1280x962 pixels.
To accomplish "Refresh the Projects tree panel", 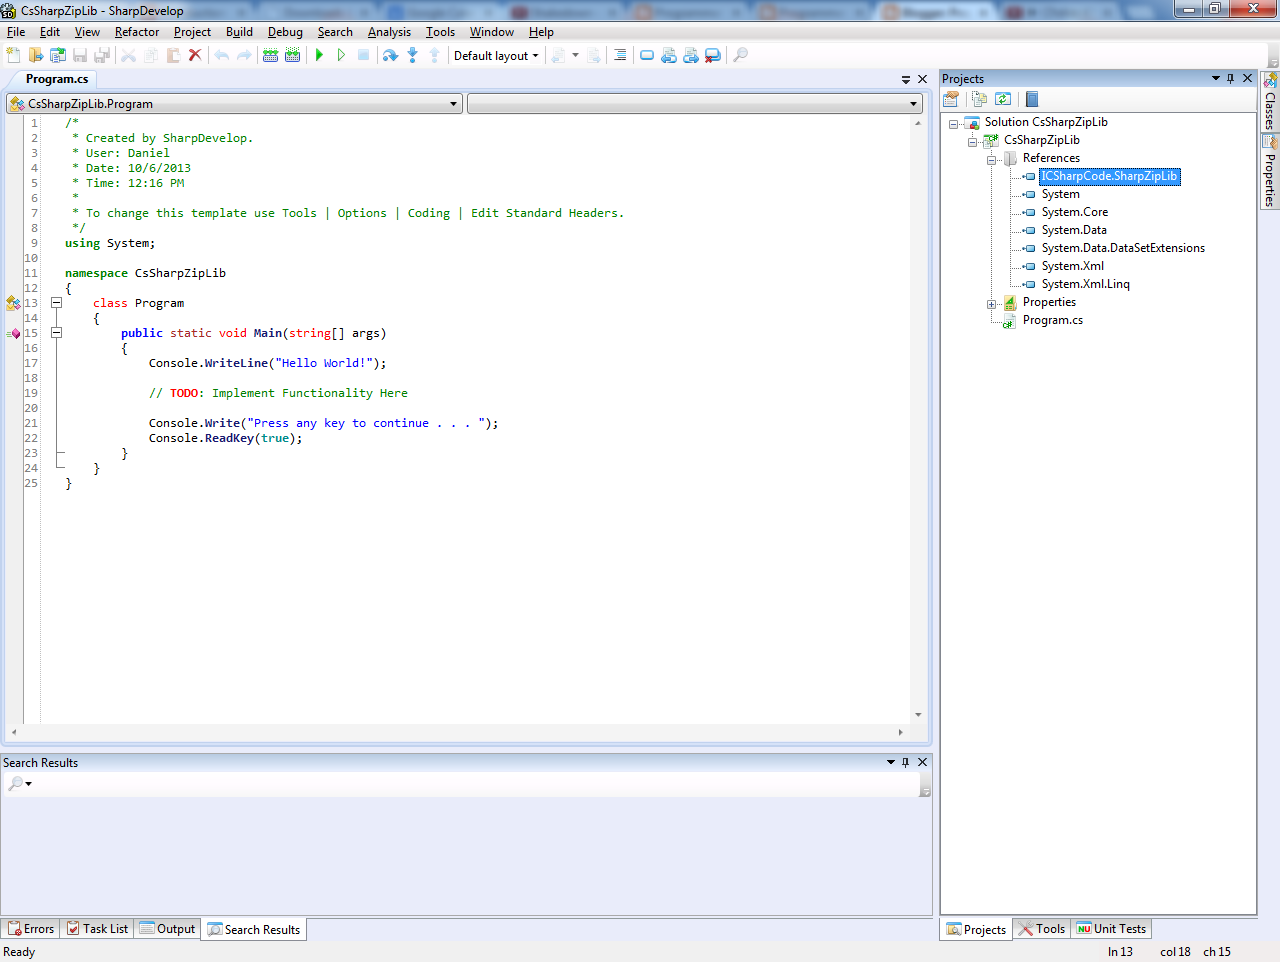I will 1003,98.
